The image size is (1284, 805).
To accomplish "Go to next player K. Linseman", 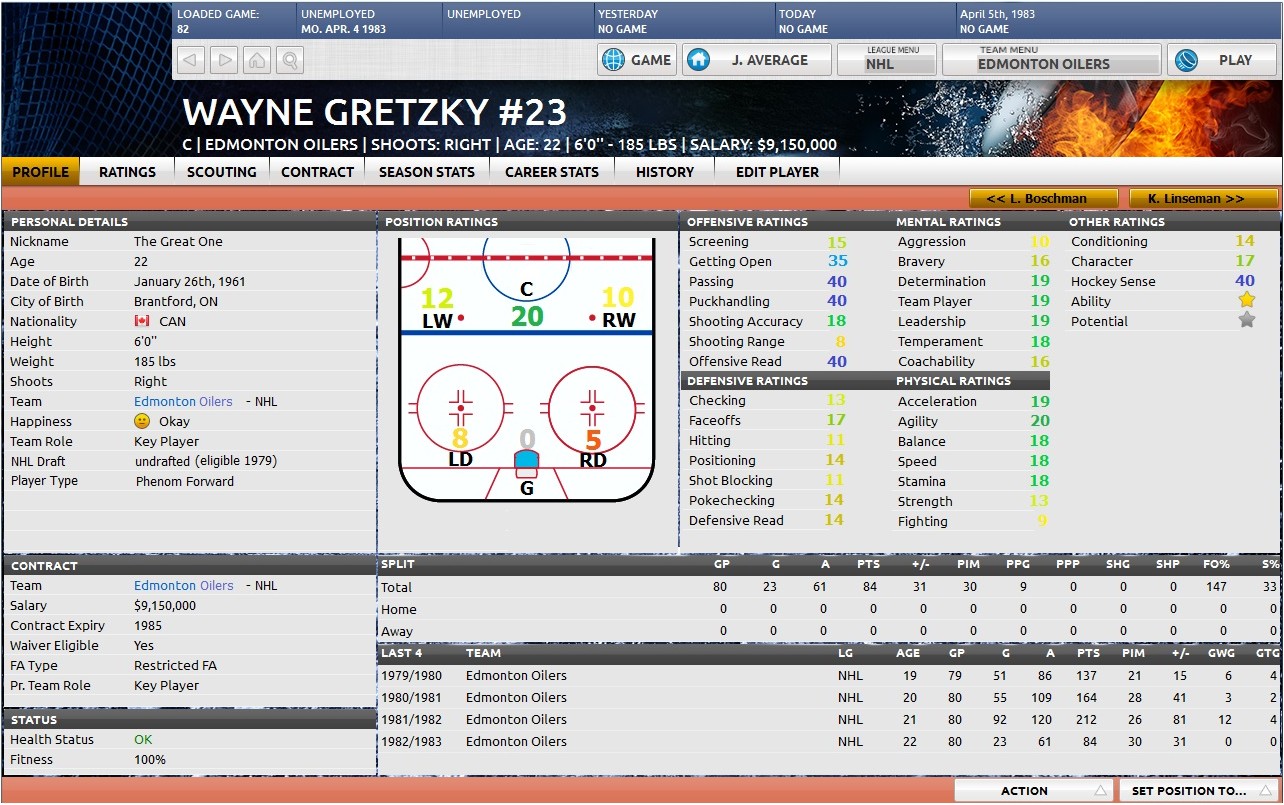I will (1204, 198).
